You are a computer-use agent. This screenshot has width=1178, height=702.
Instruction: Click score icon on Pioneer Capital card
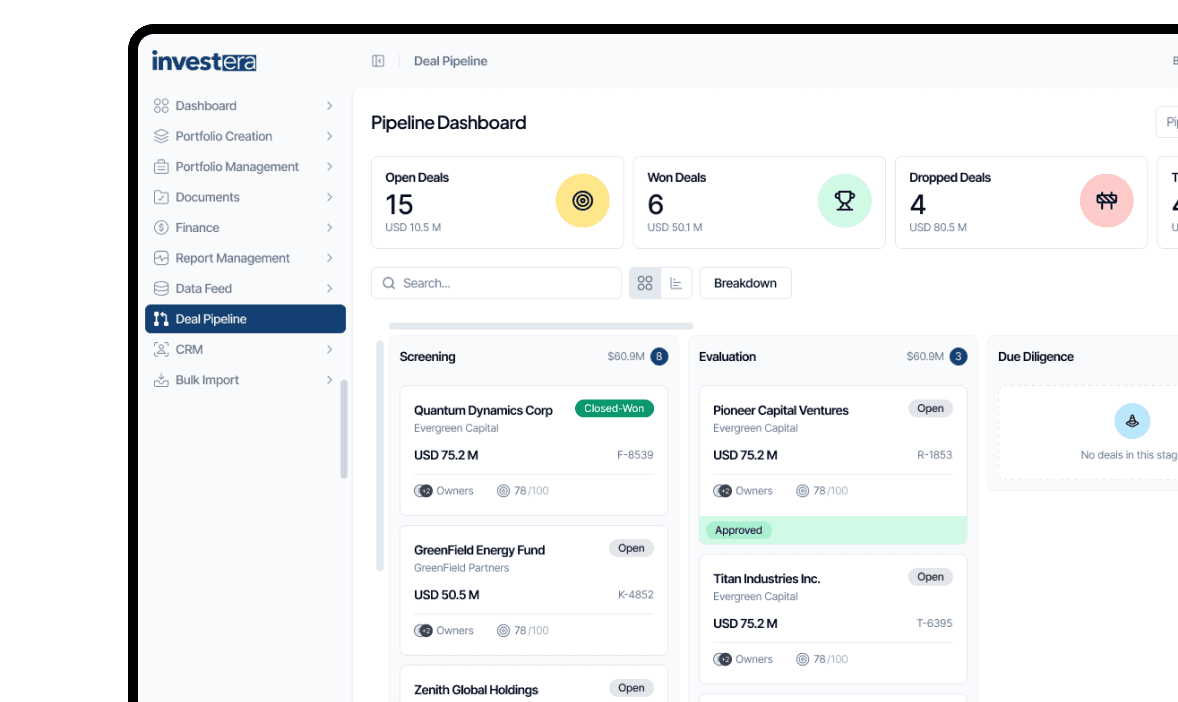pos(802,491)
